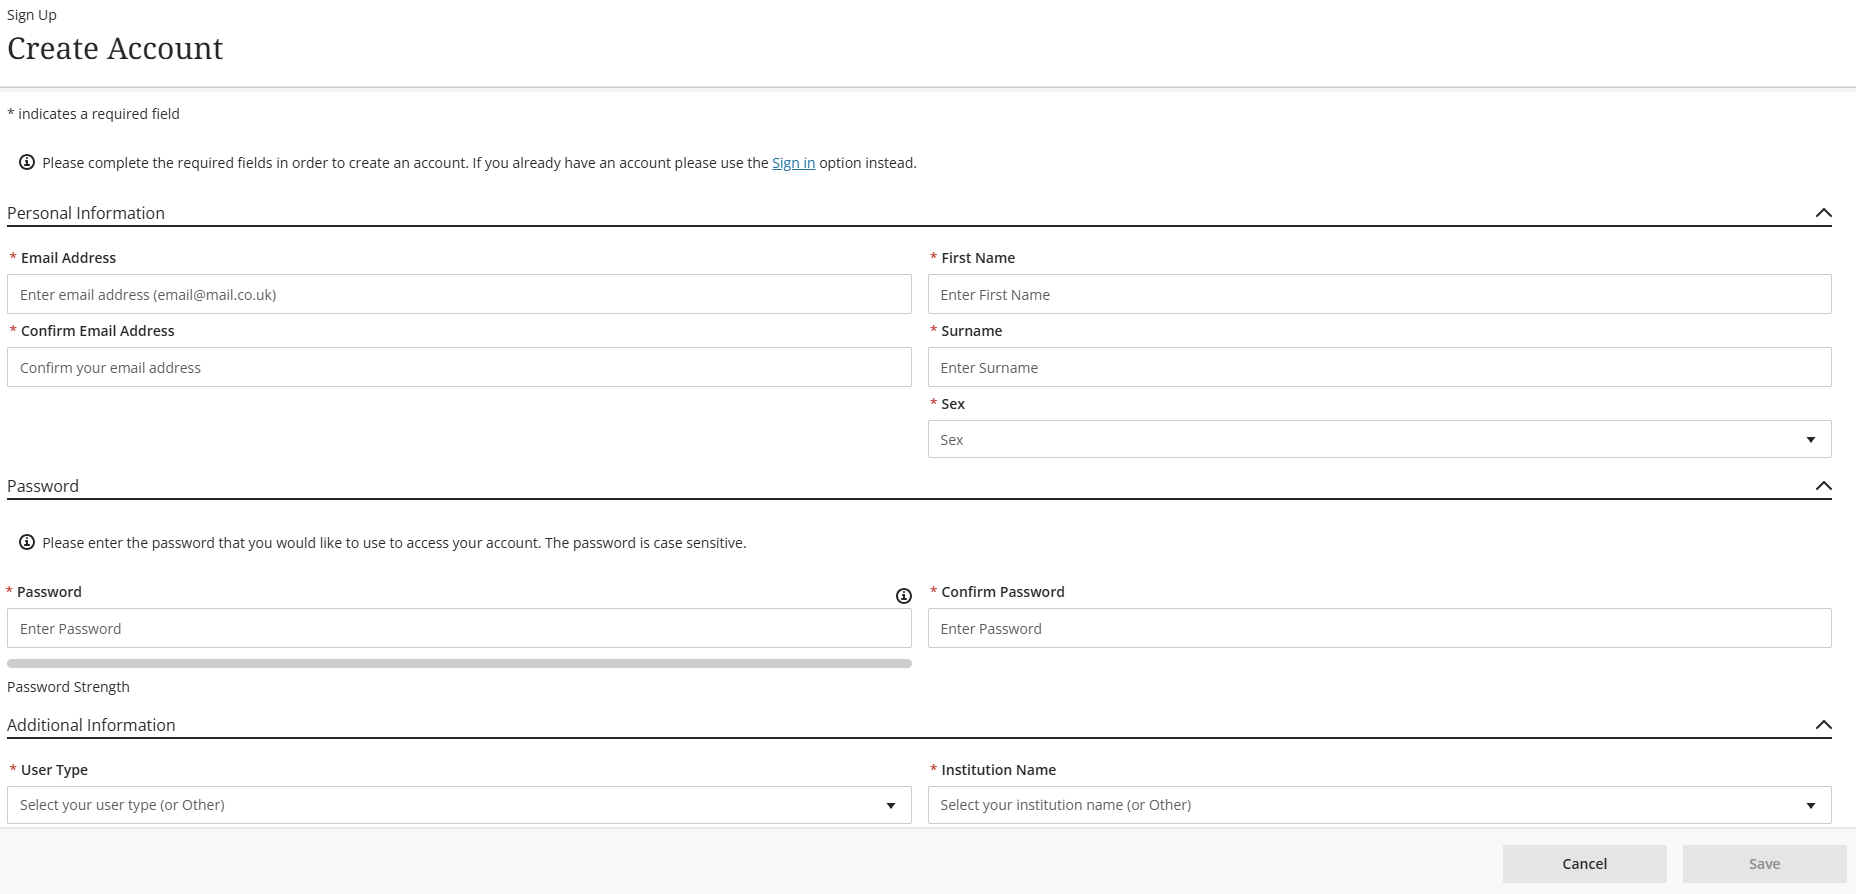
Task: Open the User Type dropdown
Action: click(x=459, y=805)
